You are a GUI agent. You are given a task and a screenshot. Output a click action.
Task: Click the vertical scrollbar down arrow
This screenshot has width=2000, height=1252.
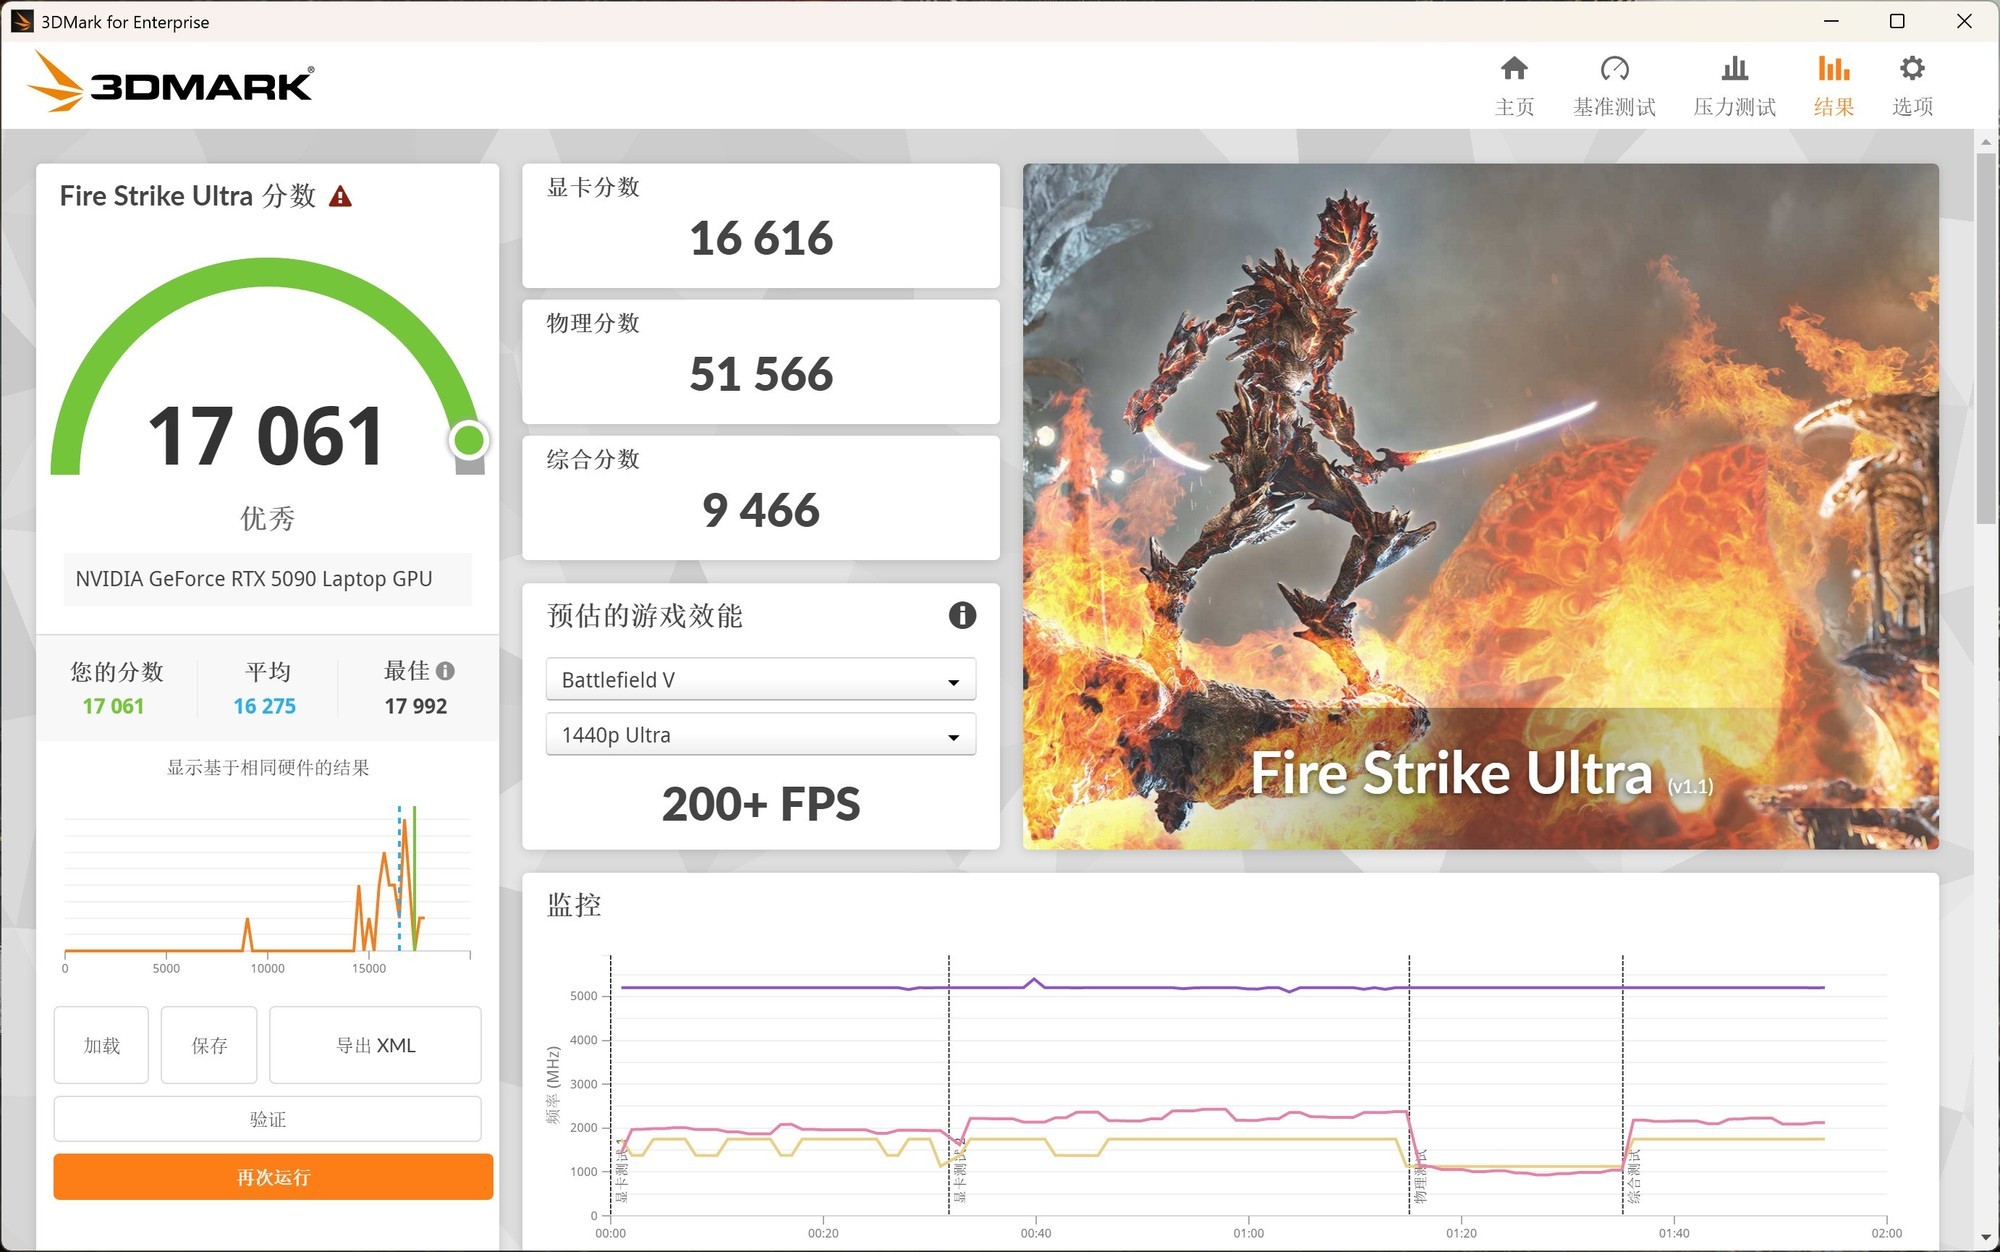1986,1238
